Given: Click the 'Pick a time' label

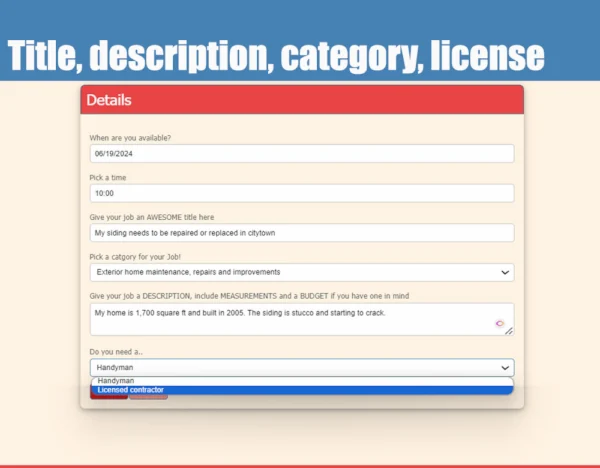Looking at the screenshot, I should [108, 177].
